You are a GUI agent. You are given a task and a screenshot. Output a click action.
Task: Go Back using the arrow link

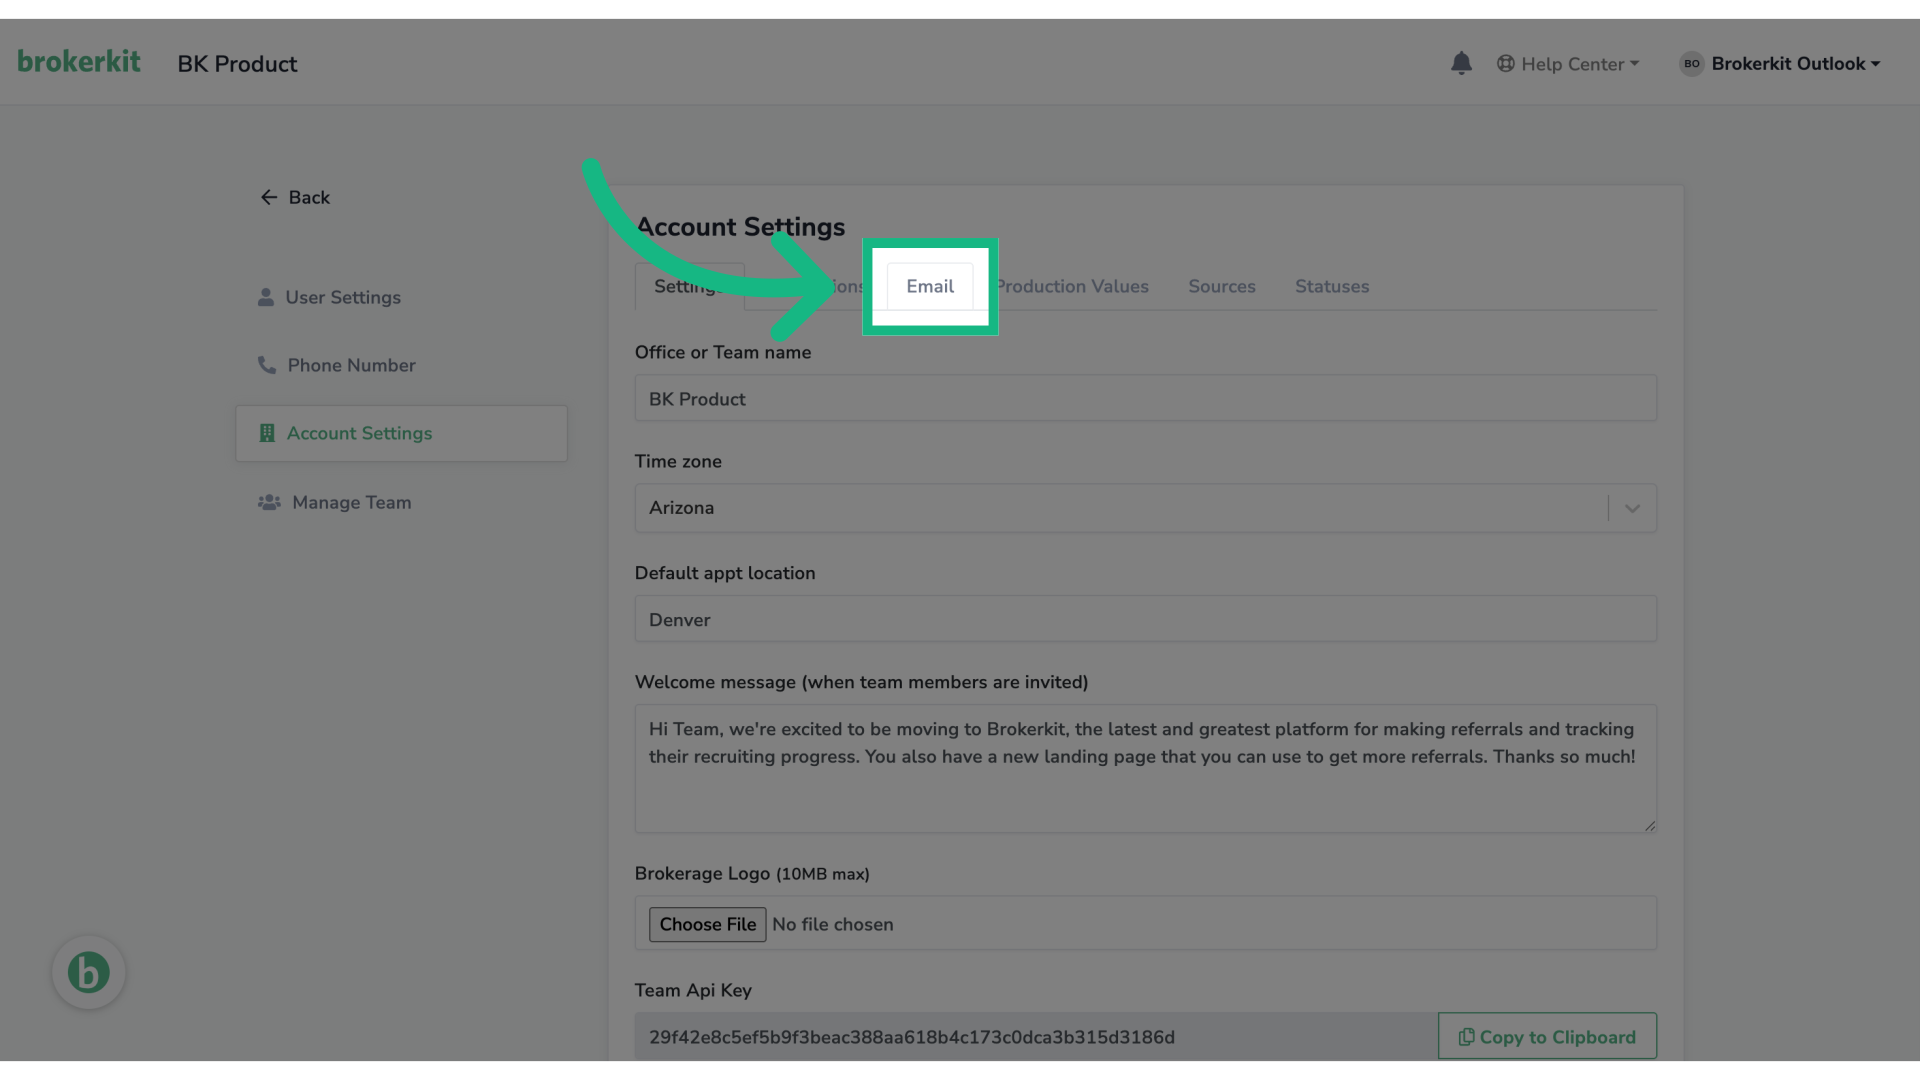(295, 198)
